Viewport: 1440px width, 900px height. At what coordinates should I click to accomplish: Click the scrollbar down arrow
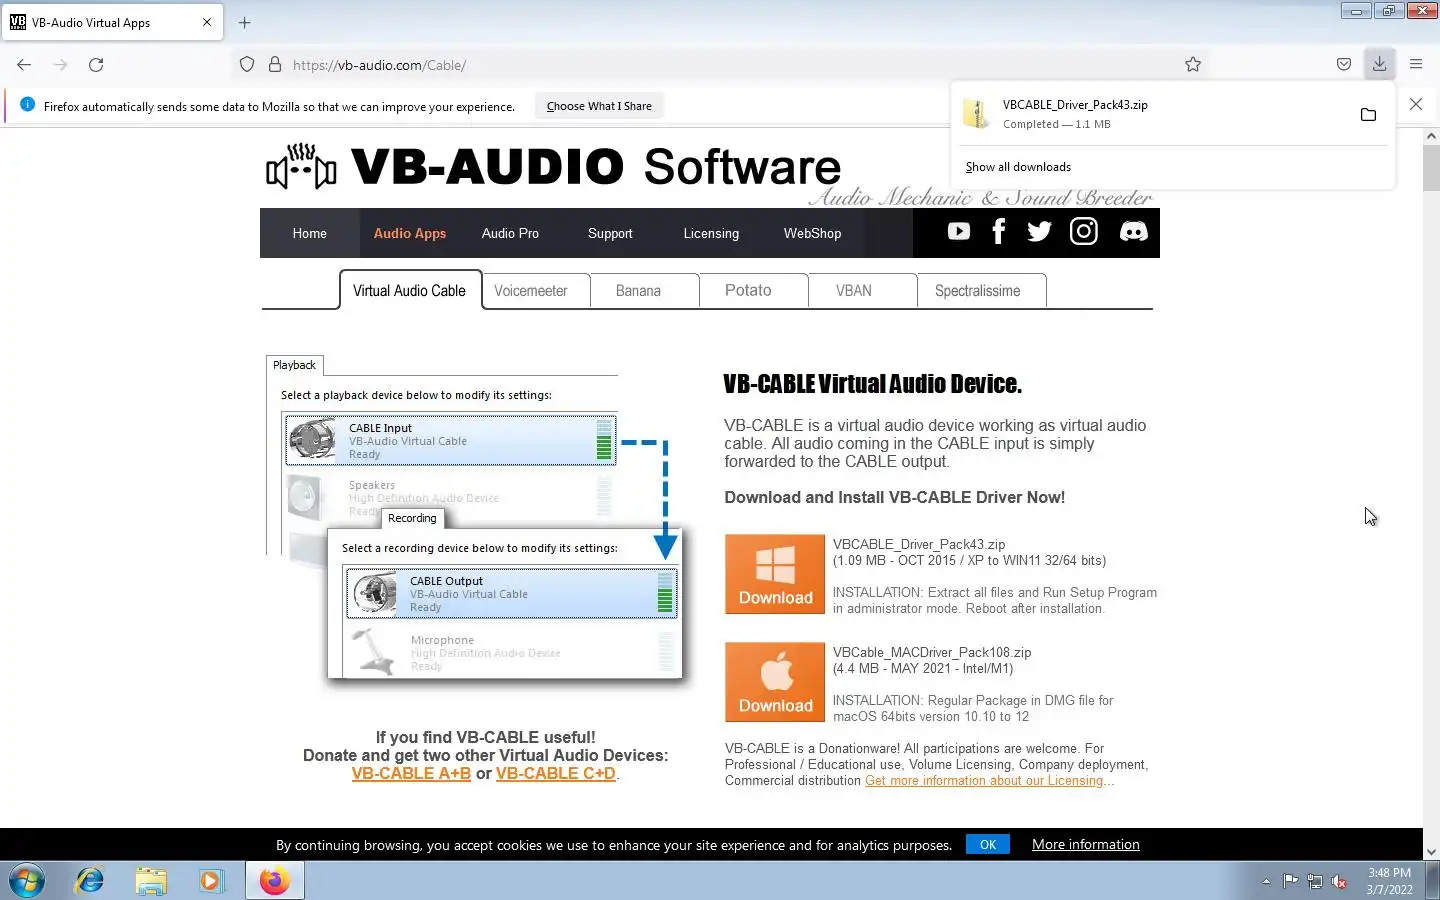[1431, 852]
